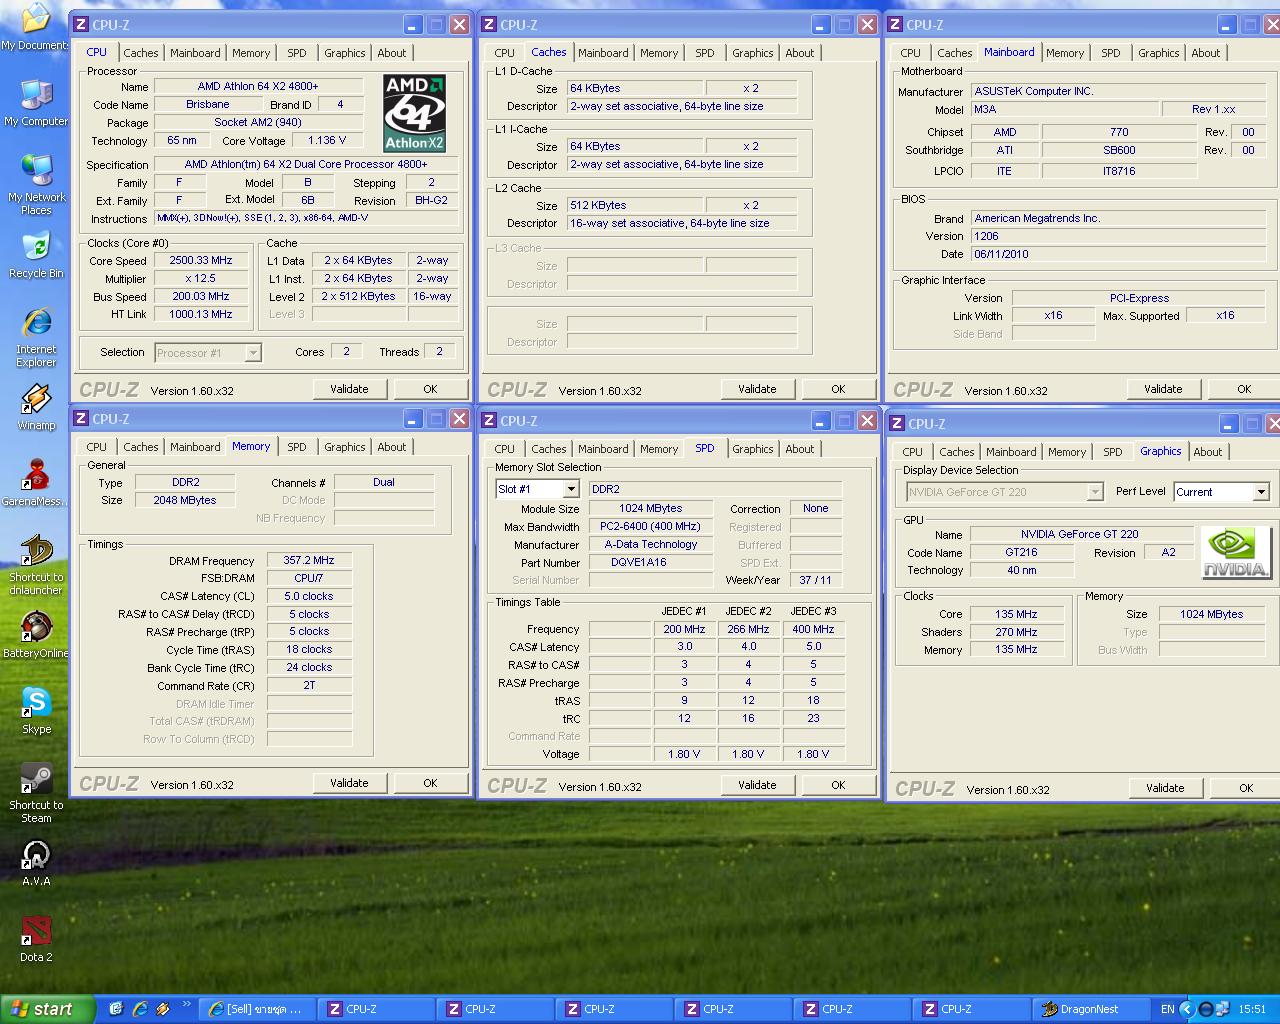The image size is (1280, 1024).
Task: Click the EN language indicator on the taskbar
Action: coord(1167,1009)
